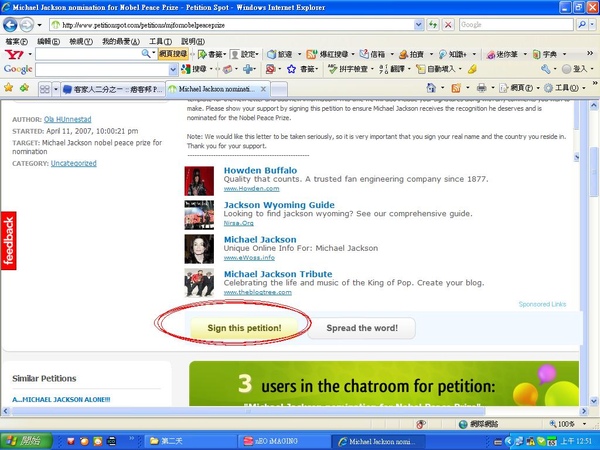Viewport: 600px width, 450px height.
Task: Open the Favorites Center star icon
Action: coord(8,88)
